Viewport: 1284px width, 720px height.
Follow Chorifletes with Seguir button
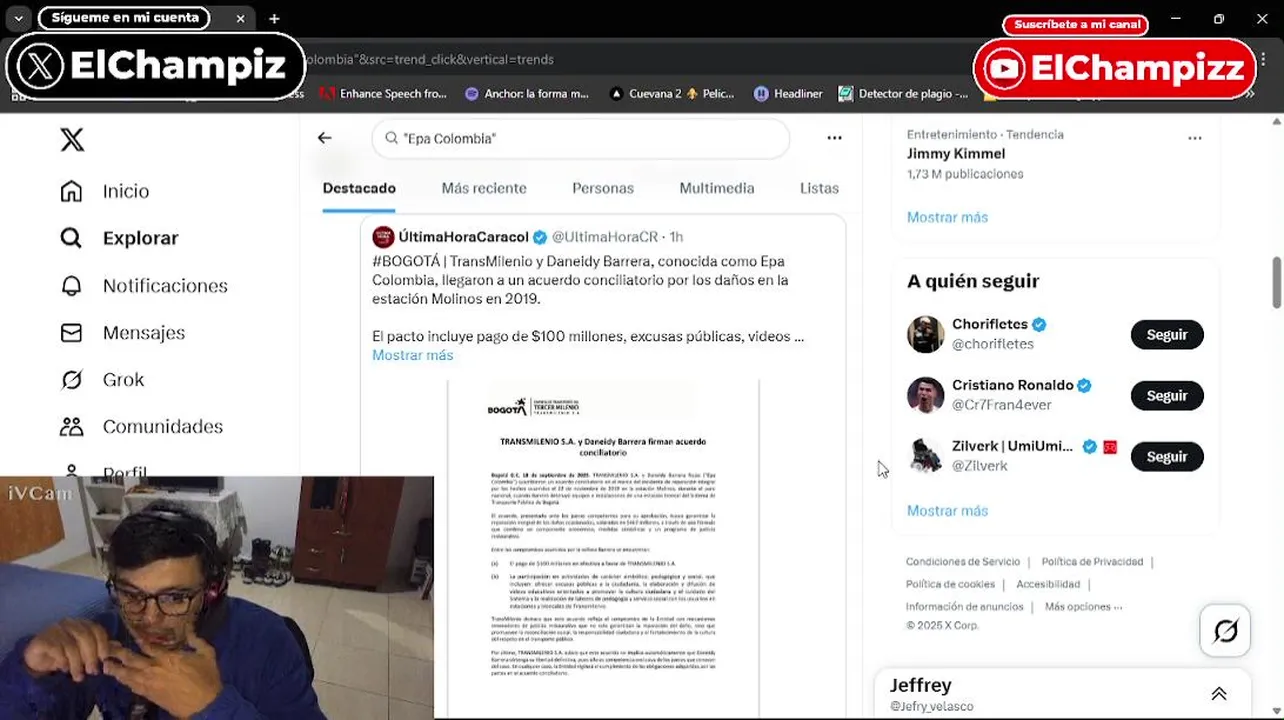[x=1167, y=335]
